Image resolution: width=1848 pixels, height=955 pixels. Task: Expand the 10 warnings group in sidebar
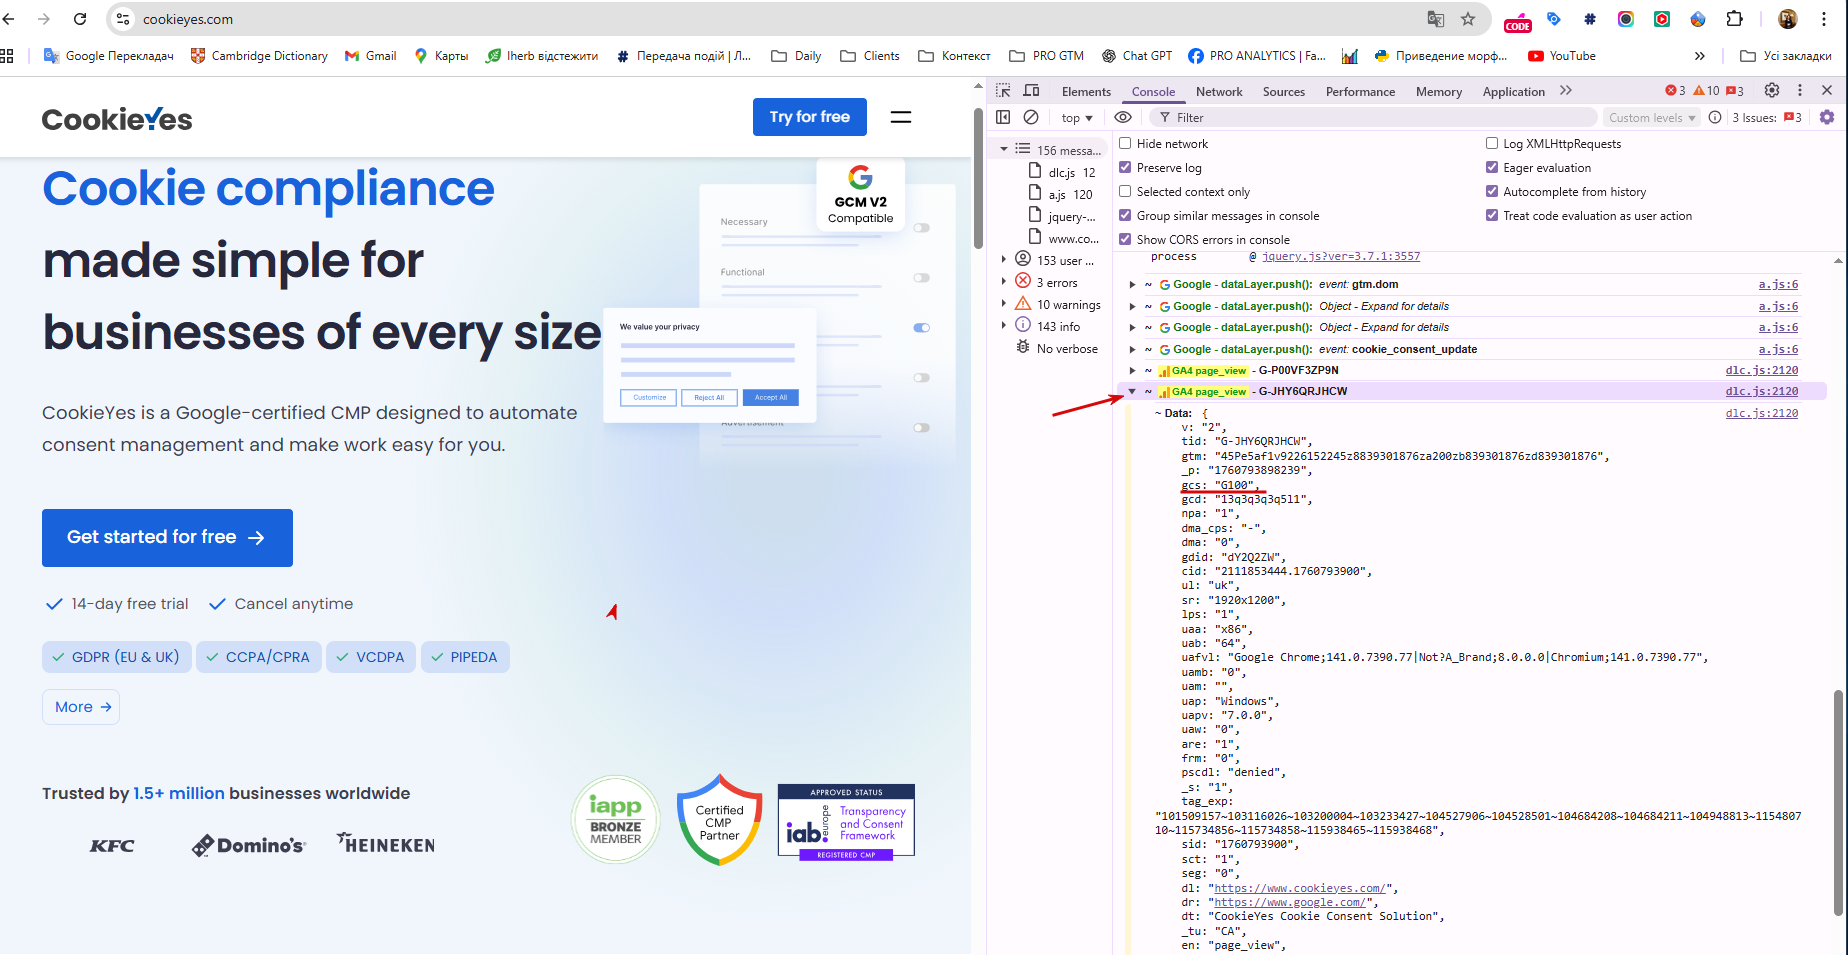coord(1004,304)
